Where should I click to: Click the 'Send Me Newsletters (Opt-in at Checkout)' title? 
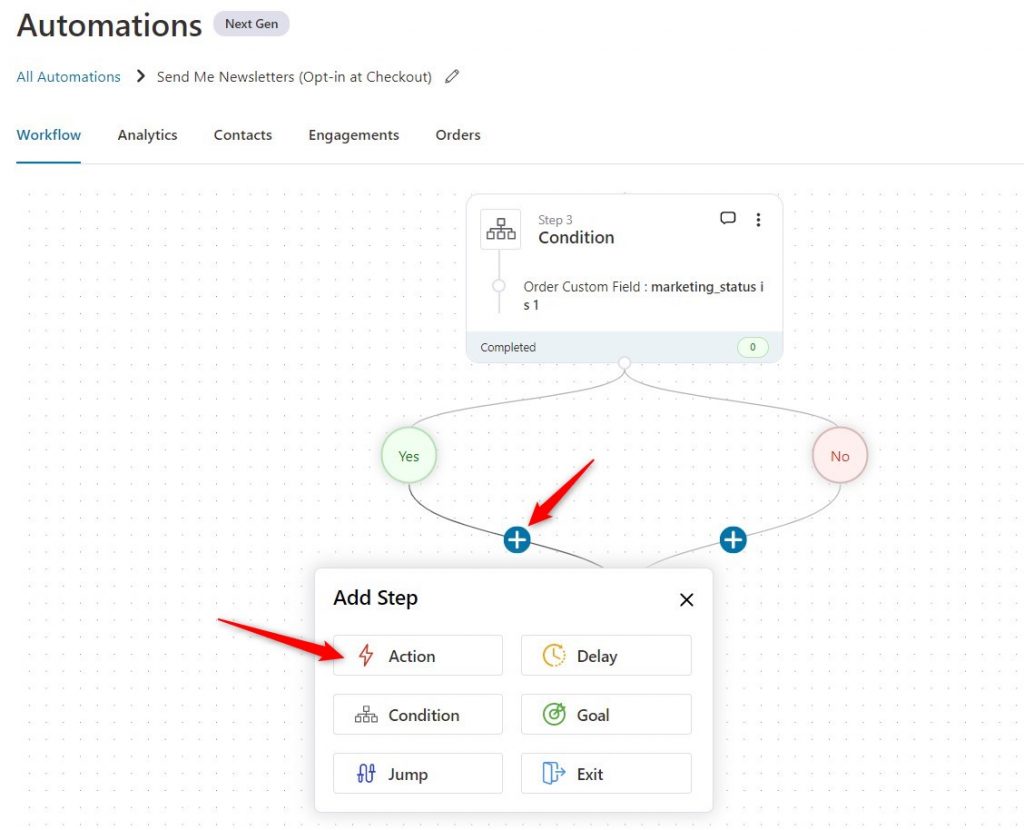coord(294,77)
